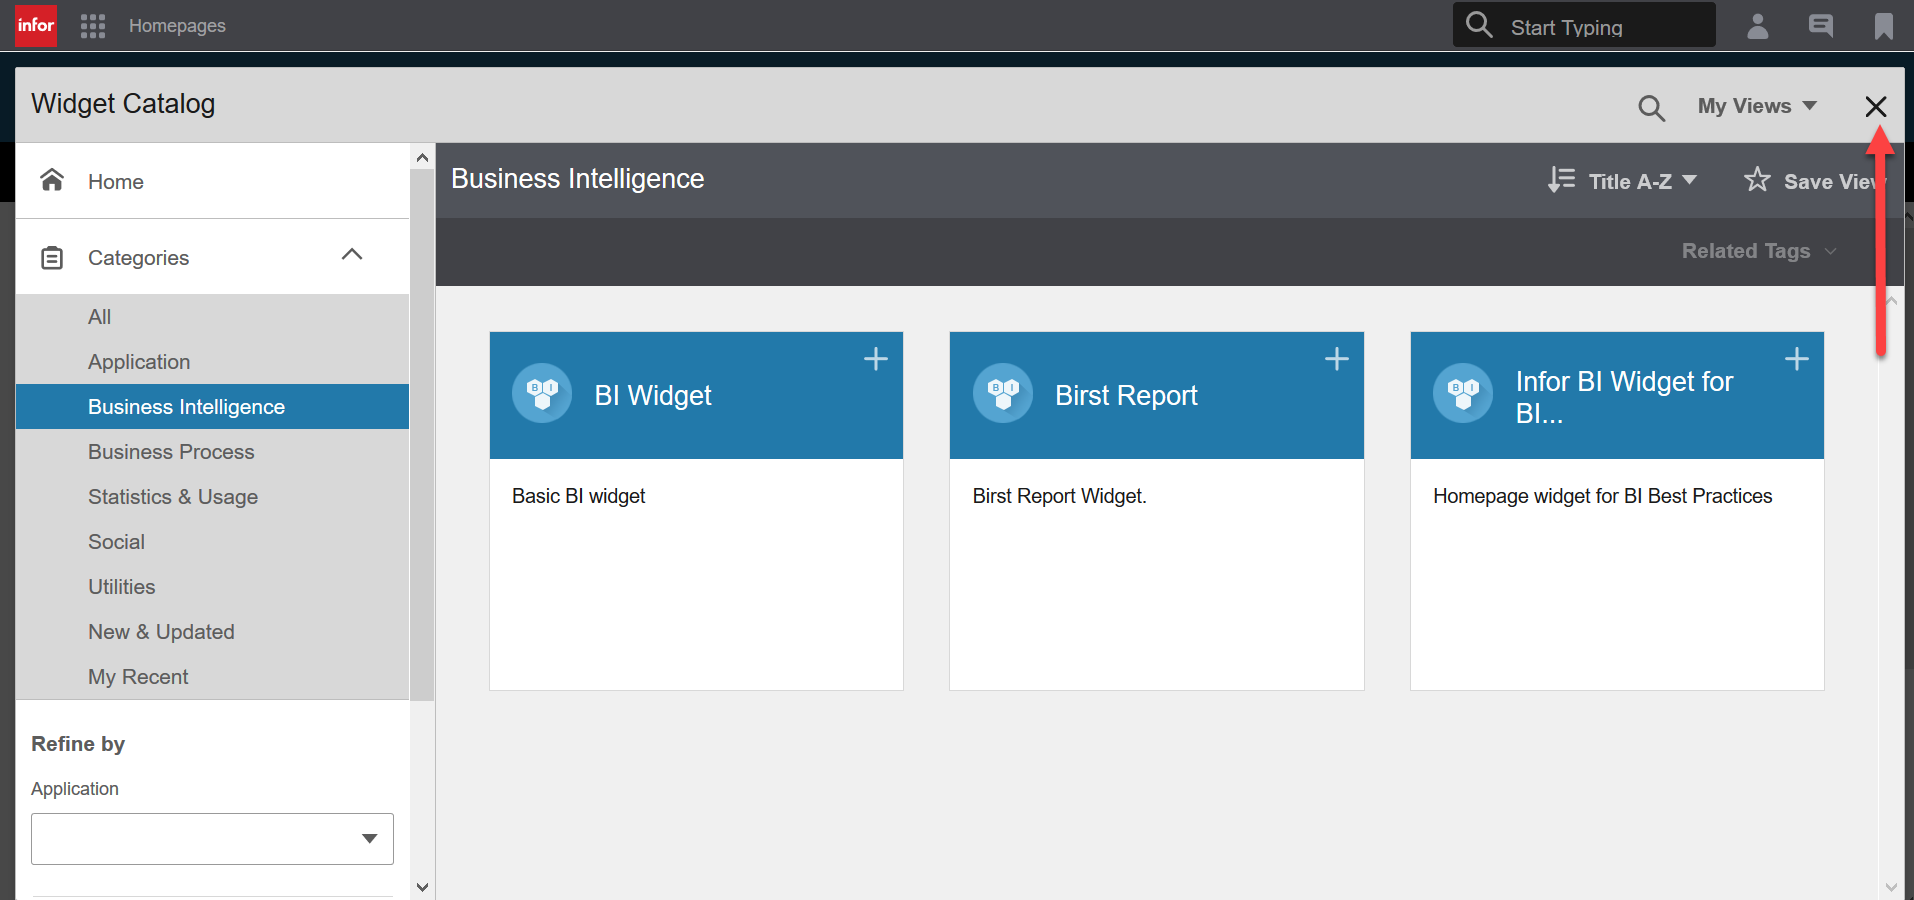Screen dimensions: 1914x900
Task: Click the Infor logo icon
Action: coord(36,25)
